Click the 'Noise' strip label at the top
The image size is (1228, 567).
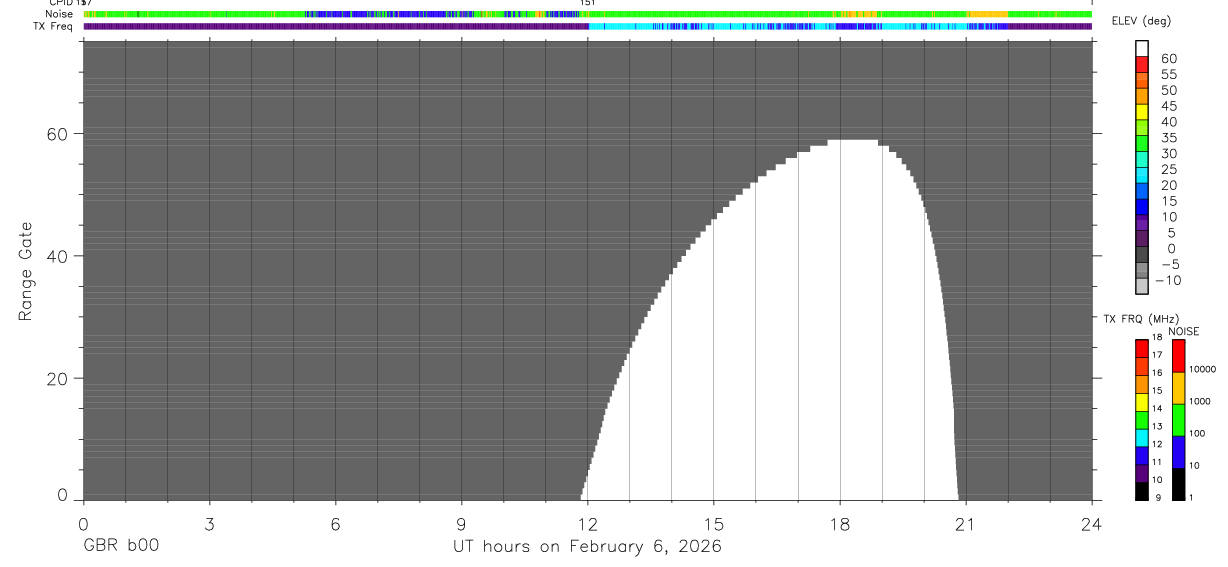coord(59,15)
